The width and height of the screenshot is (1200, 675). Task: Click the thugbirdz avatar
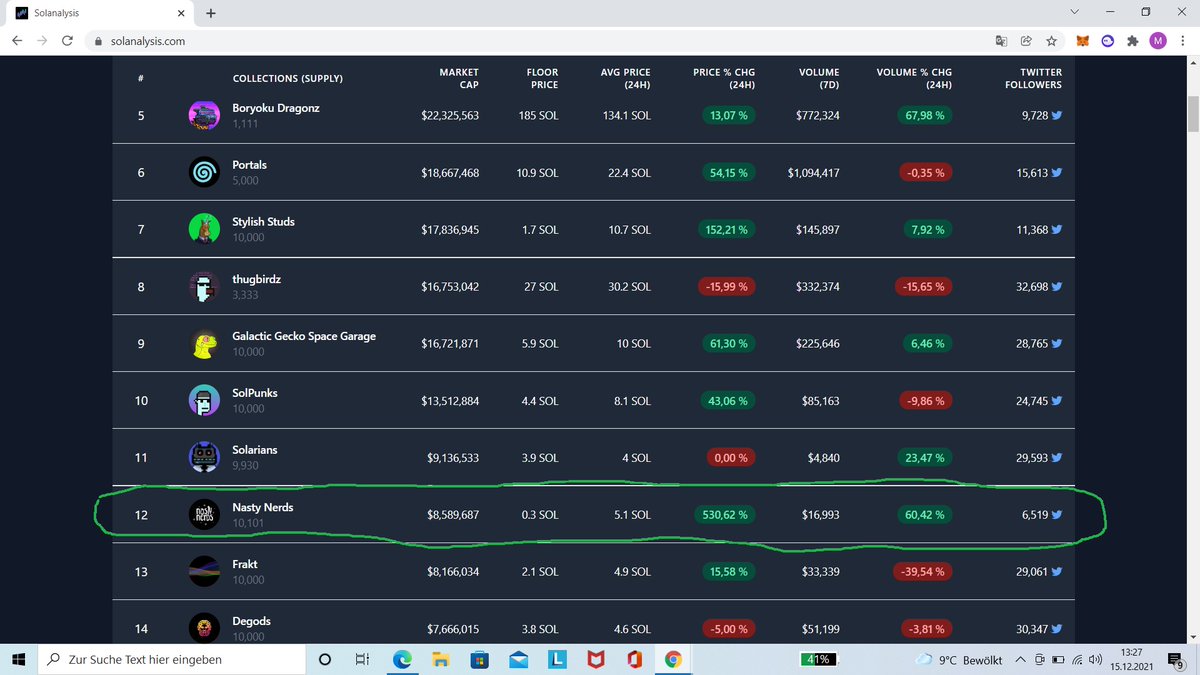pos(204,287)
